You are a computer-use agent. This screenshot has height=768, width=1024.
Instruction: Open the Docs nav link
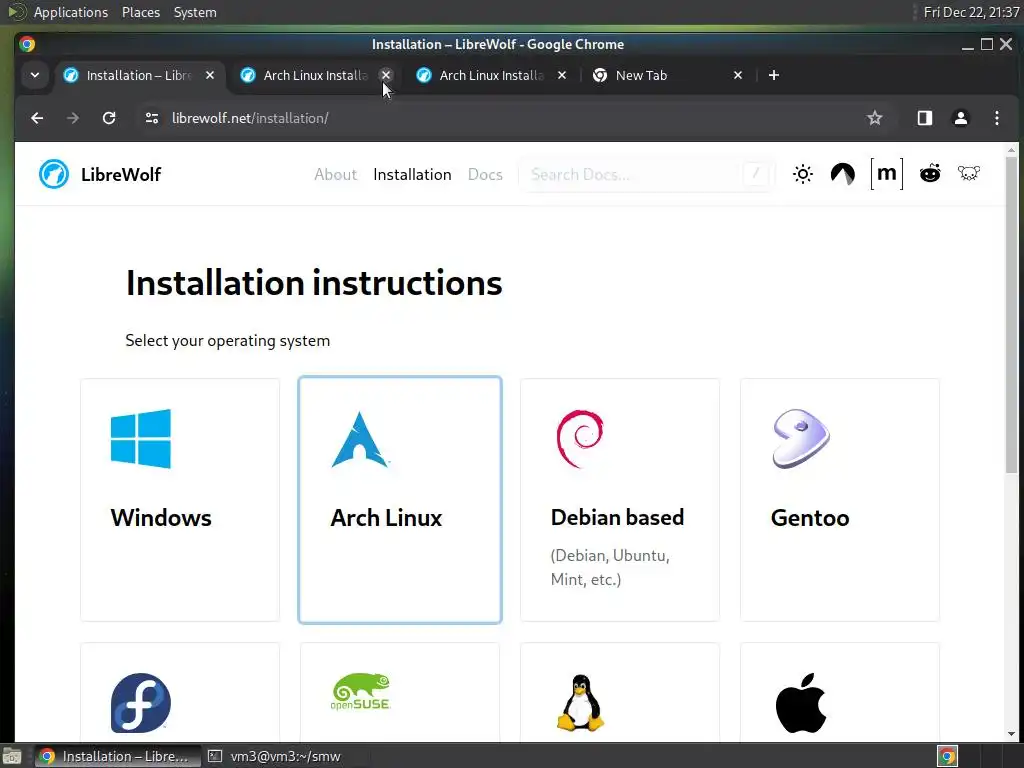pos(485,174)
